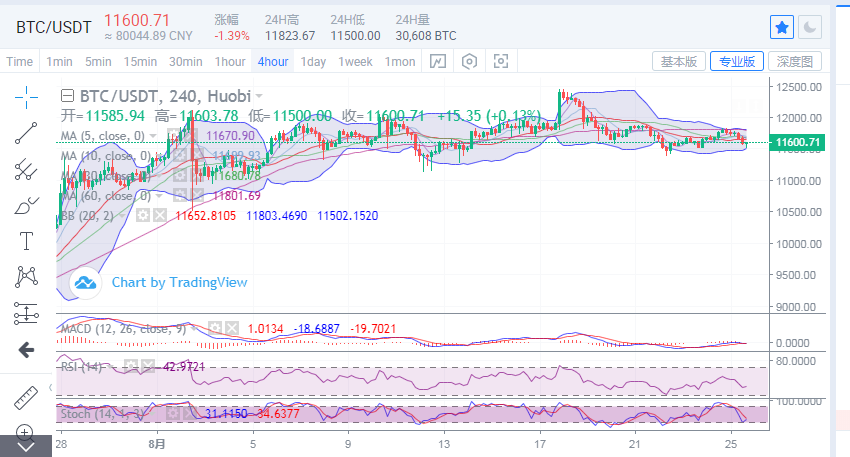This screenshot has height=457, width=850.
Task: Switch to Time interval view
Action: pos(20,61)
